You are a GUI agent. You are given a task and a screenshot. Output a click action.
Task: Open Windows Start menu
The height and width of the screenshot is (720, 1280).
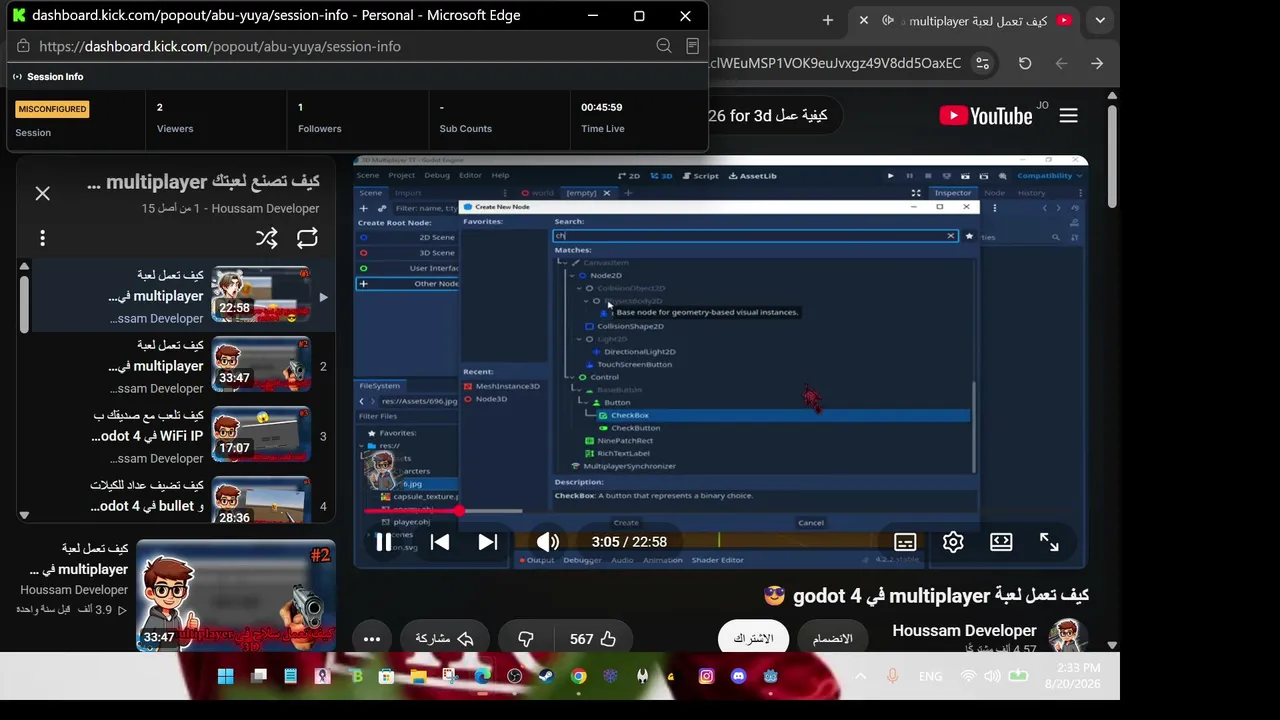click(x=225, y=676)
